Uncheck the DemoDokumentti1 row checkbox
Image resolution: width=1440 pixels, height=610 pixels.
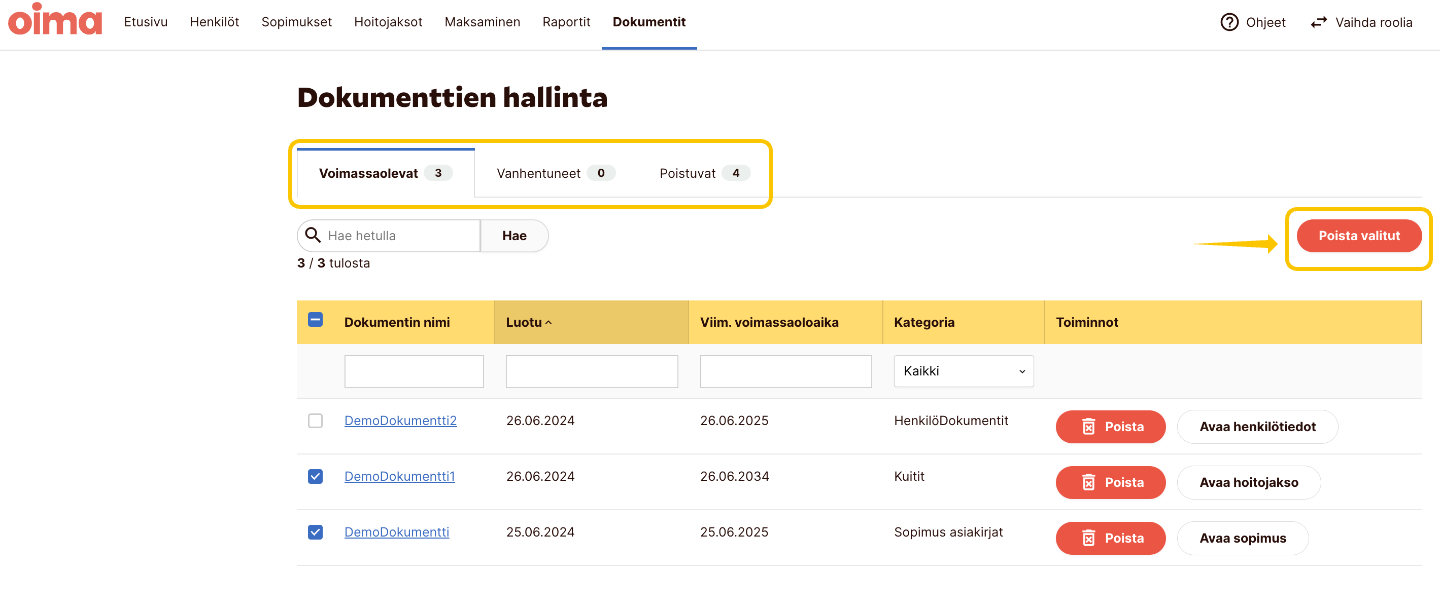coord(315,477)
